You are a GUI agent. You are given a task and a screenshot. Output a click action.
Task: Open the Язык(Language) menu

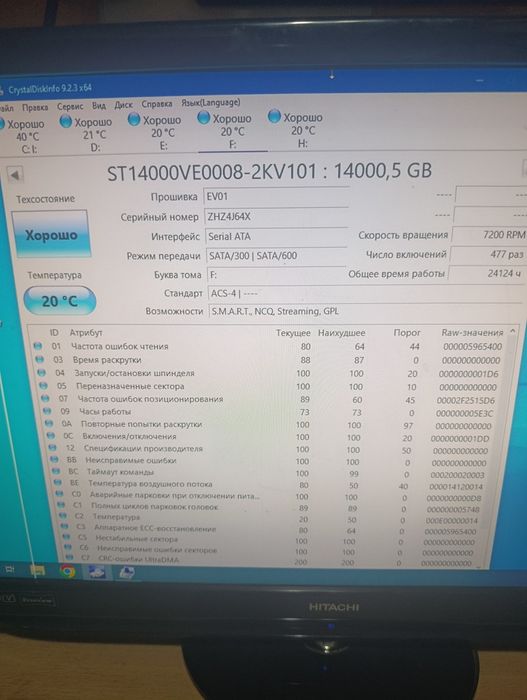pyautogui.click(x=211, y=103)
